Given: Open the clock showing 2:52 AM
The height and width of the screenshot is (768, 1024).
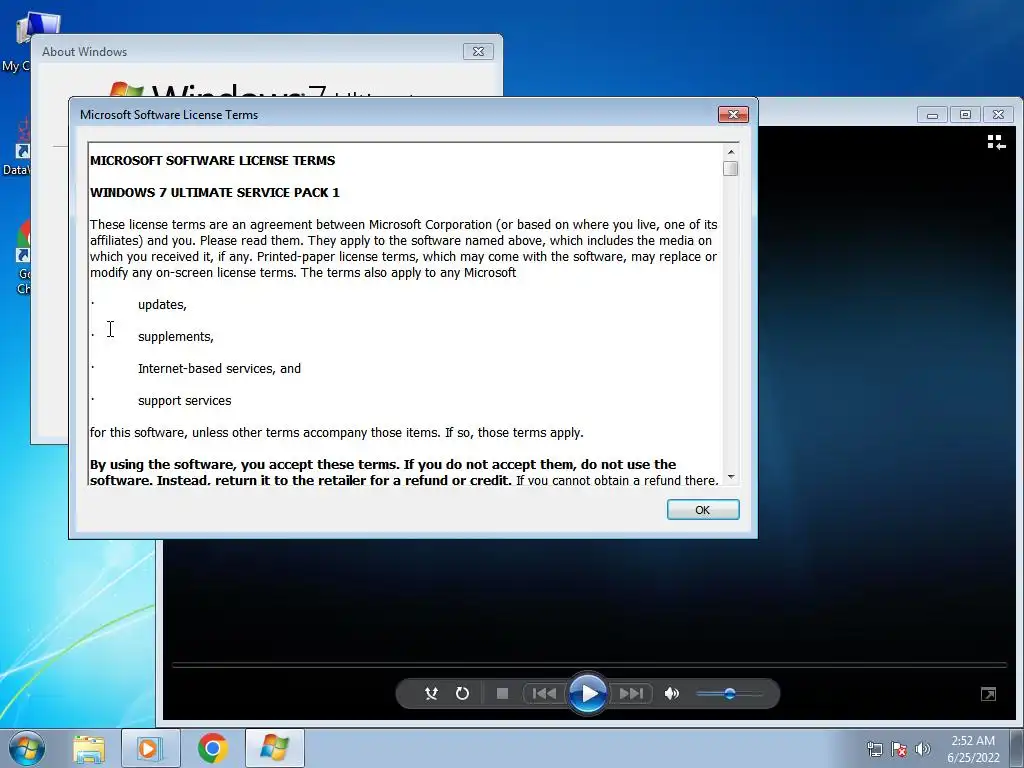Looking at the screenshot, I should coord(973,749).
